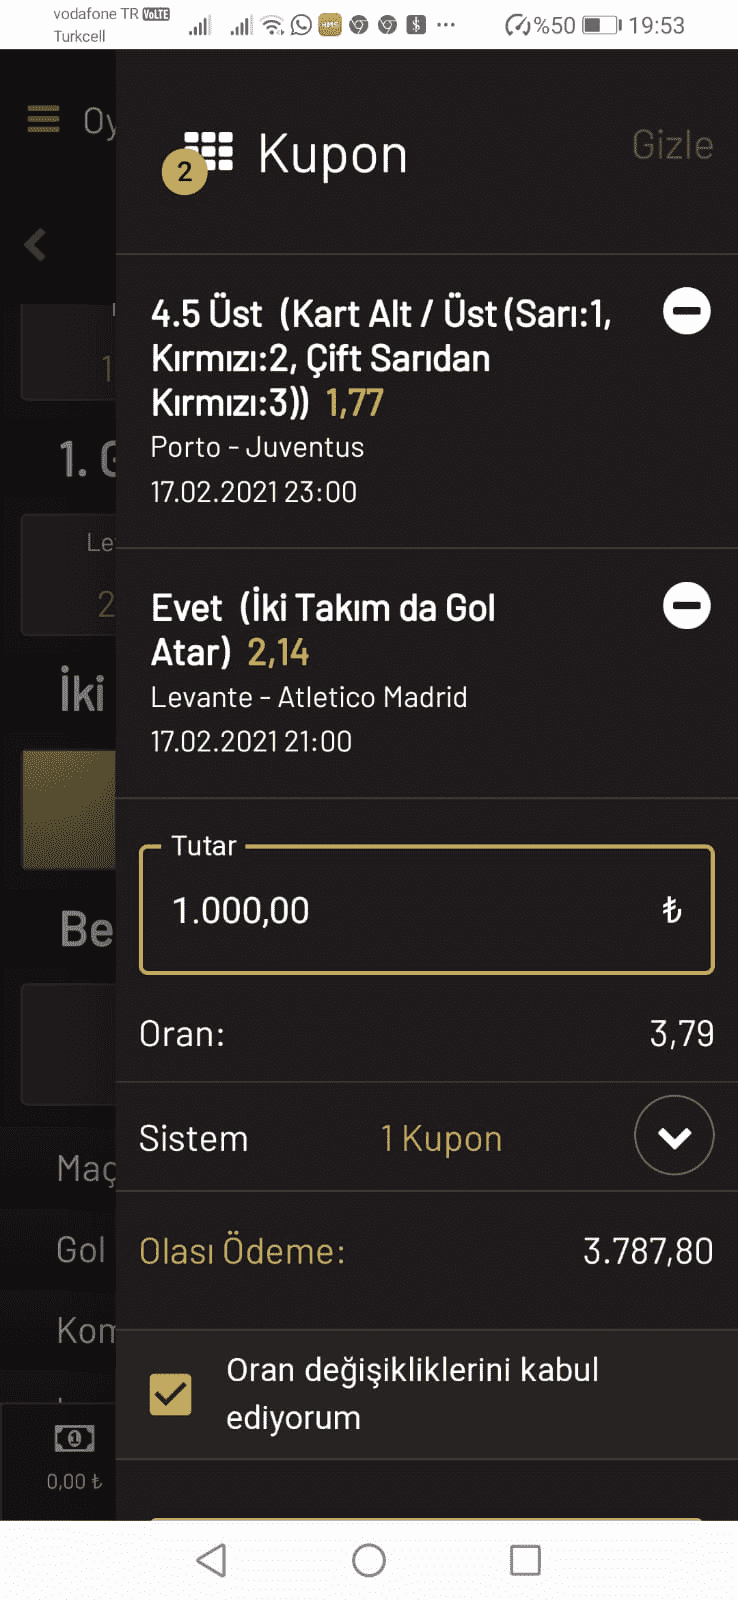Remove the Porto - Juventus bet selection
Screen dimensions: 738x1600
coord(687,311)
